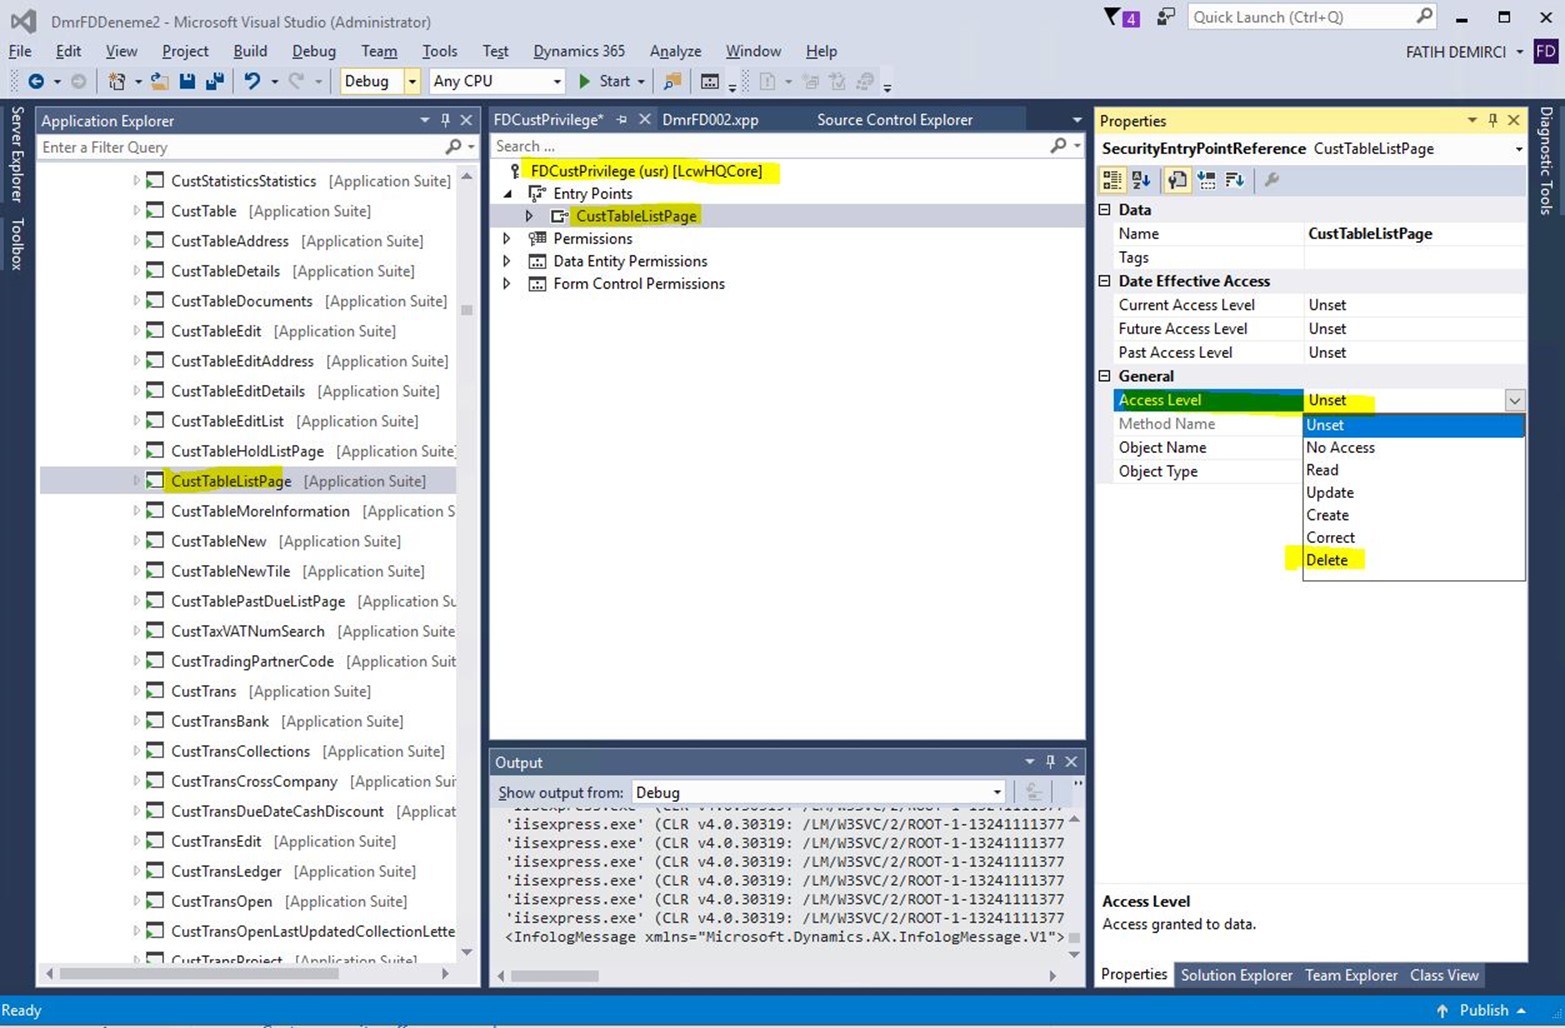Viewport: 1565px width, 1028px height.
Task: Select Read in the Access Level list
Action: (x=1414, y=470)
